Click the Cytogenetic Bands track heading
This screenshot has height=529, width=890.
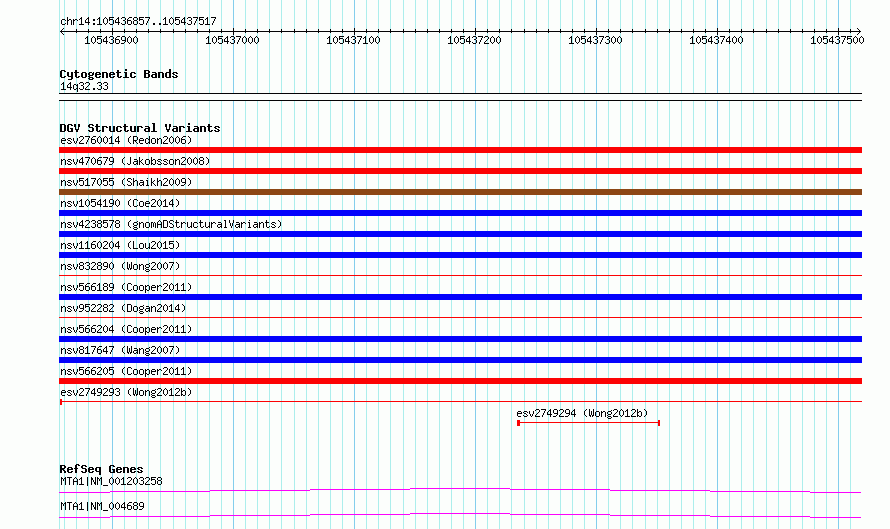click(x=119, y=74)
